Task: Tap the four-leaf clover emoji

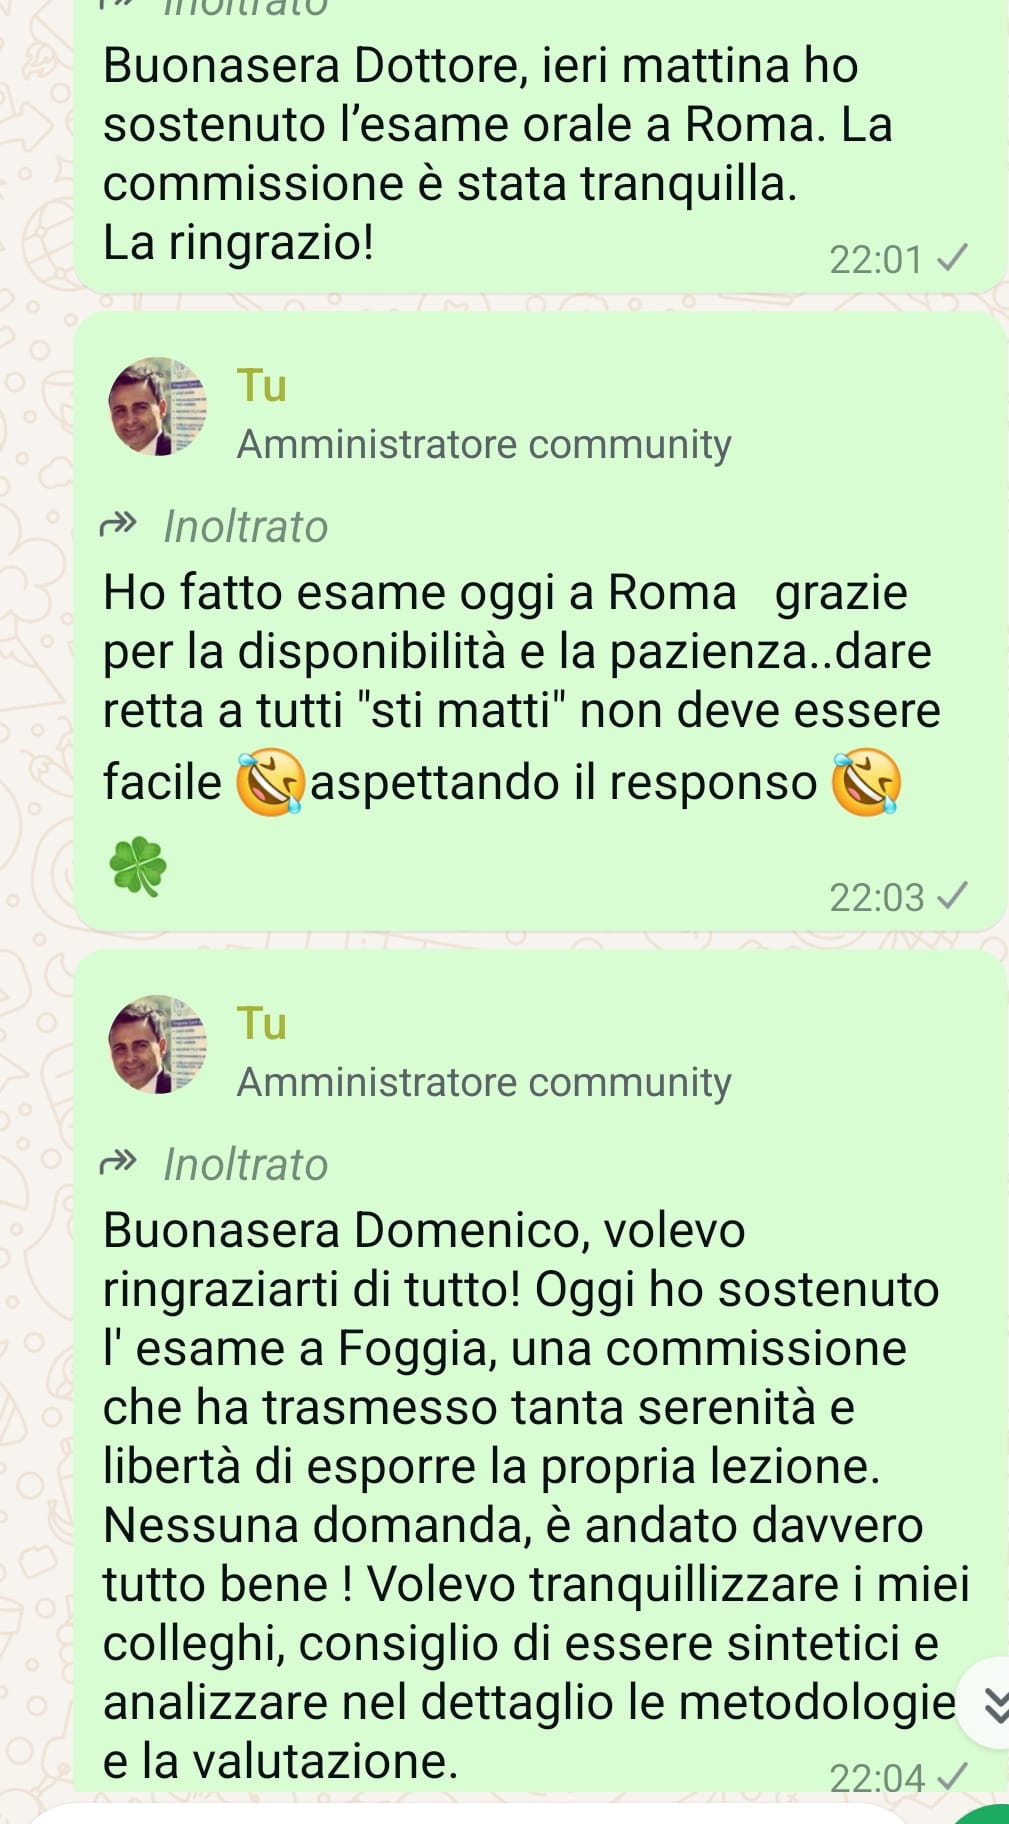Action: (138, 866)
